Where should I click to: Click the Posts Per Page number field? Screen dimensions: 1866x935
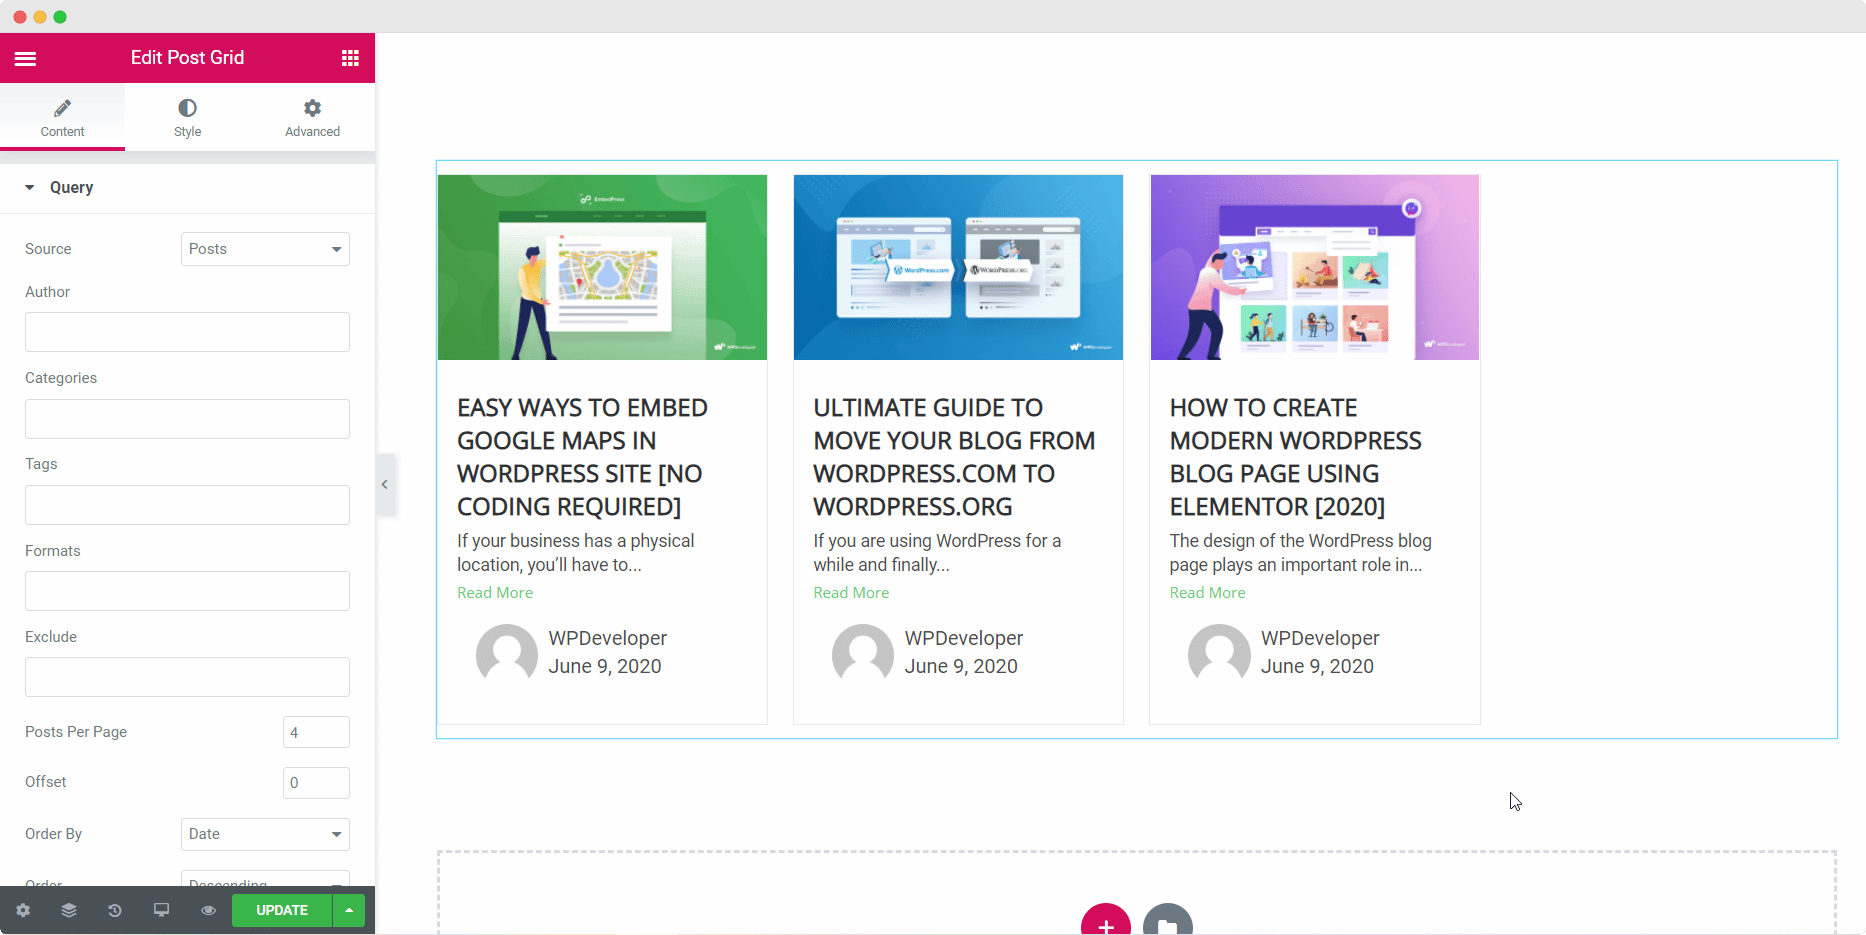coord(316,732)
